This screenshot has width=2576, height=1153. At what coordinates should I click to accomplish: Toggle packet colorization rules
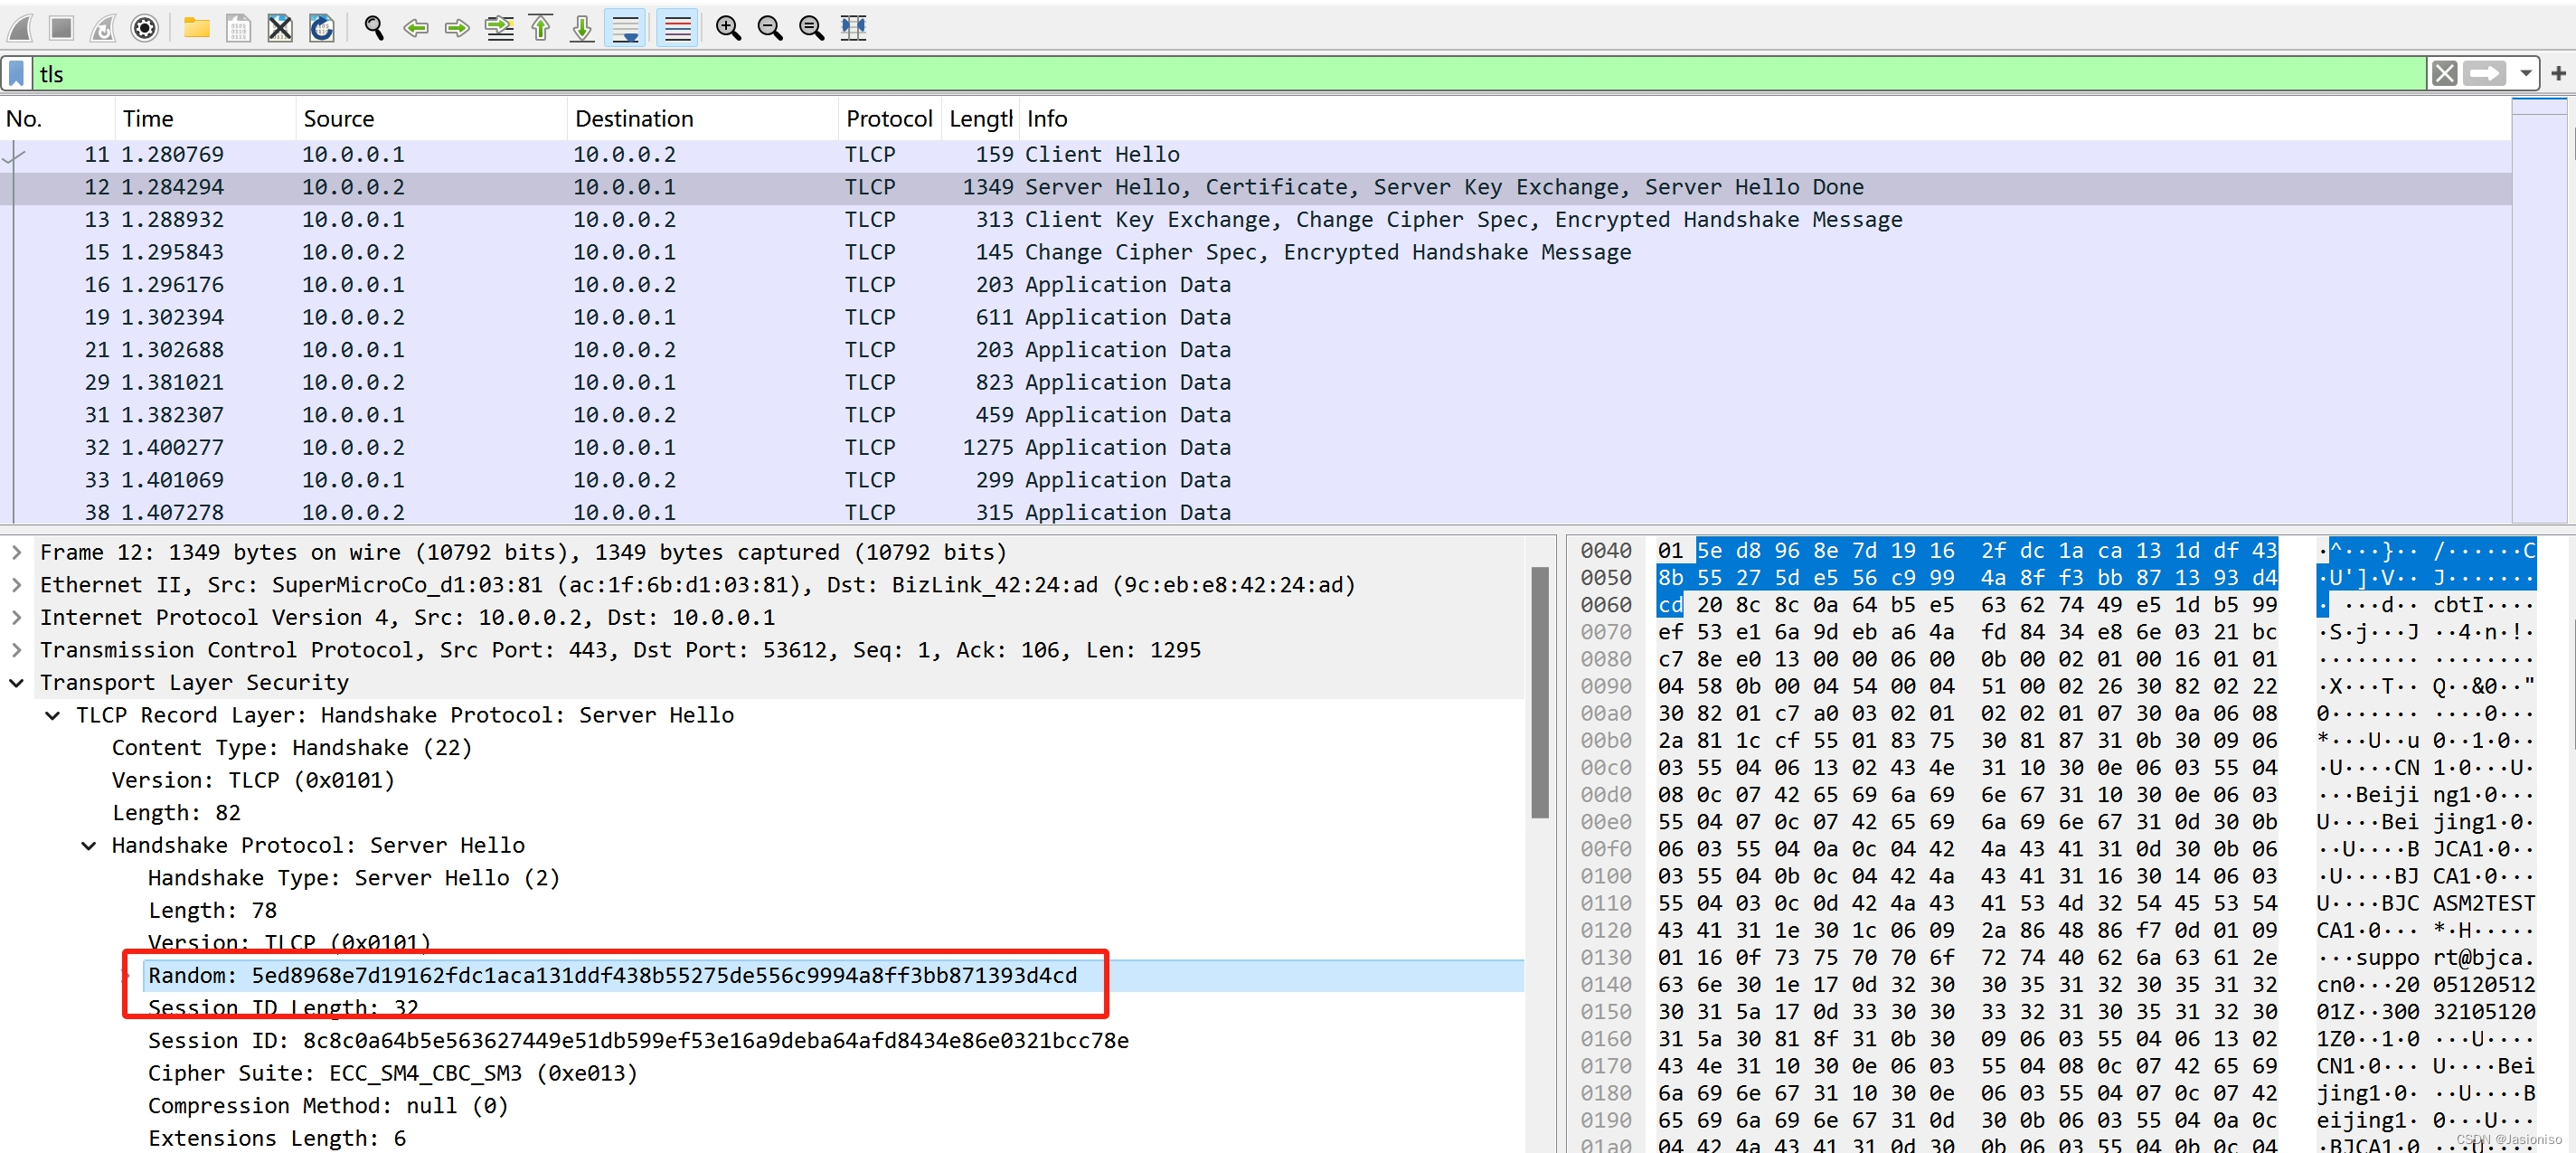point(677,28)
